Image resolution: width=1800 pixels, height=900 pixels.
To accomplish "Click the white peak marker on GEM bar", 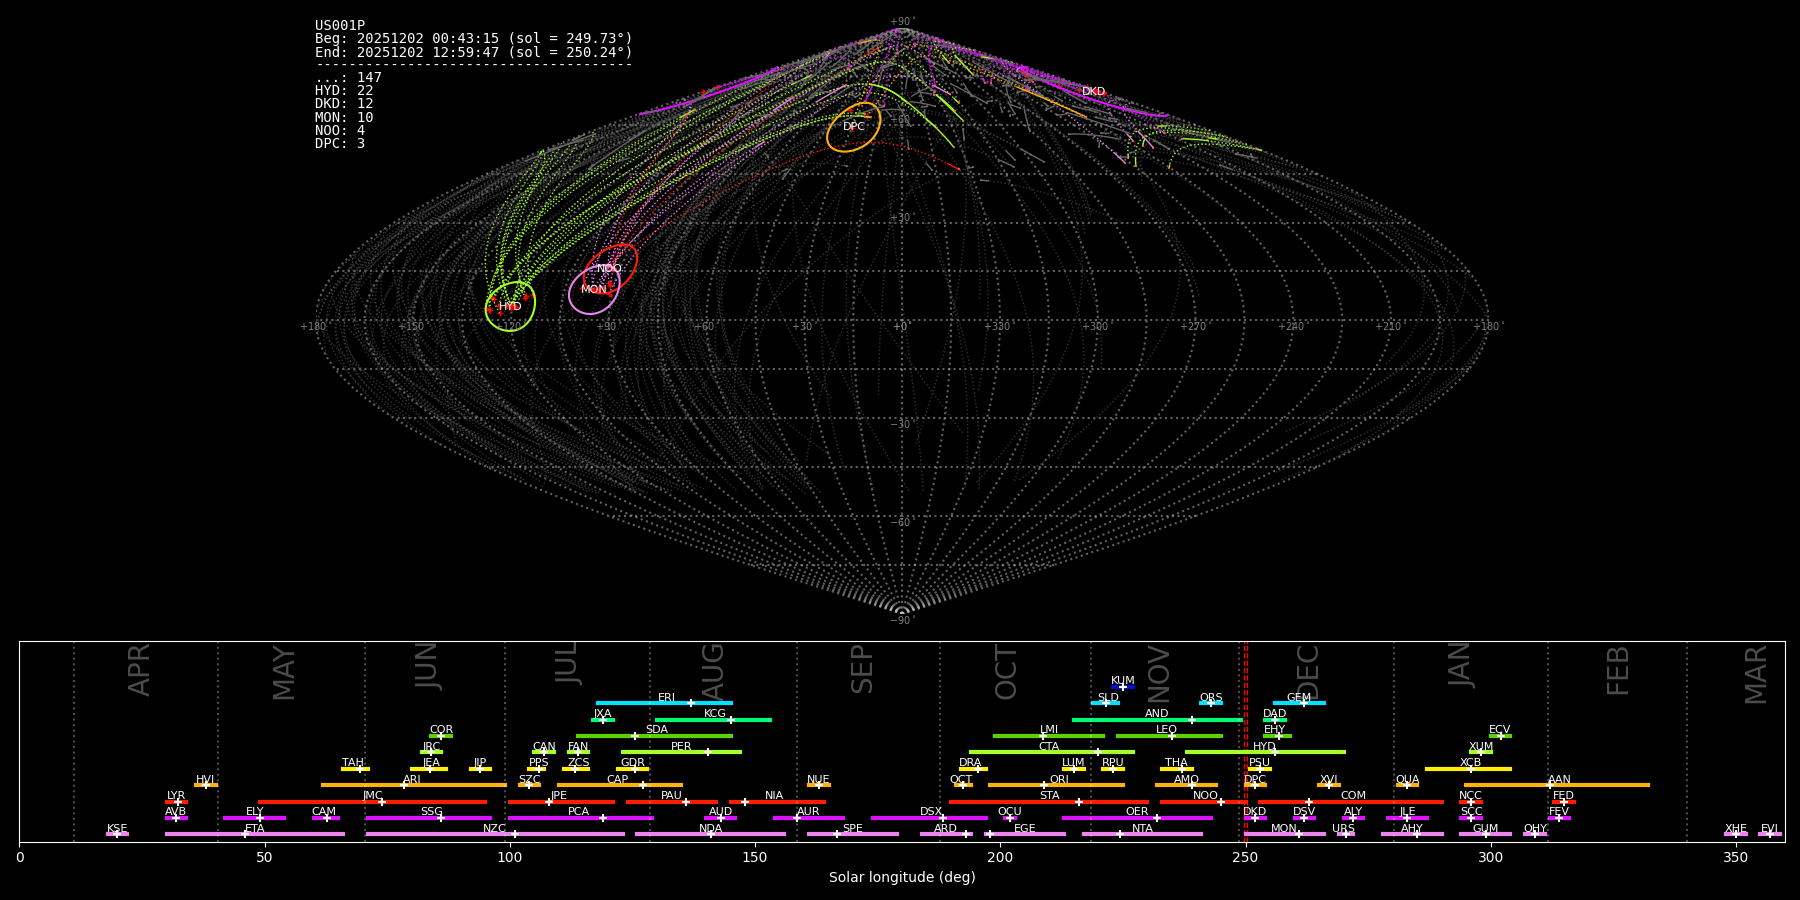I will pyautogui.click(x=1303, y=703).
